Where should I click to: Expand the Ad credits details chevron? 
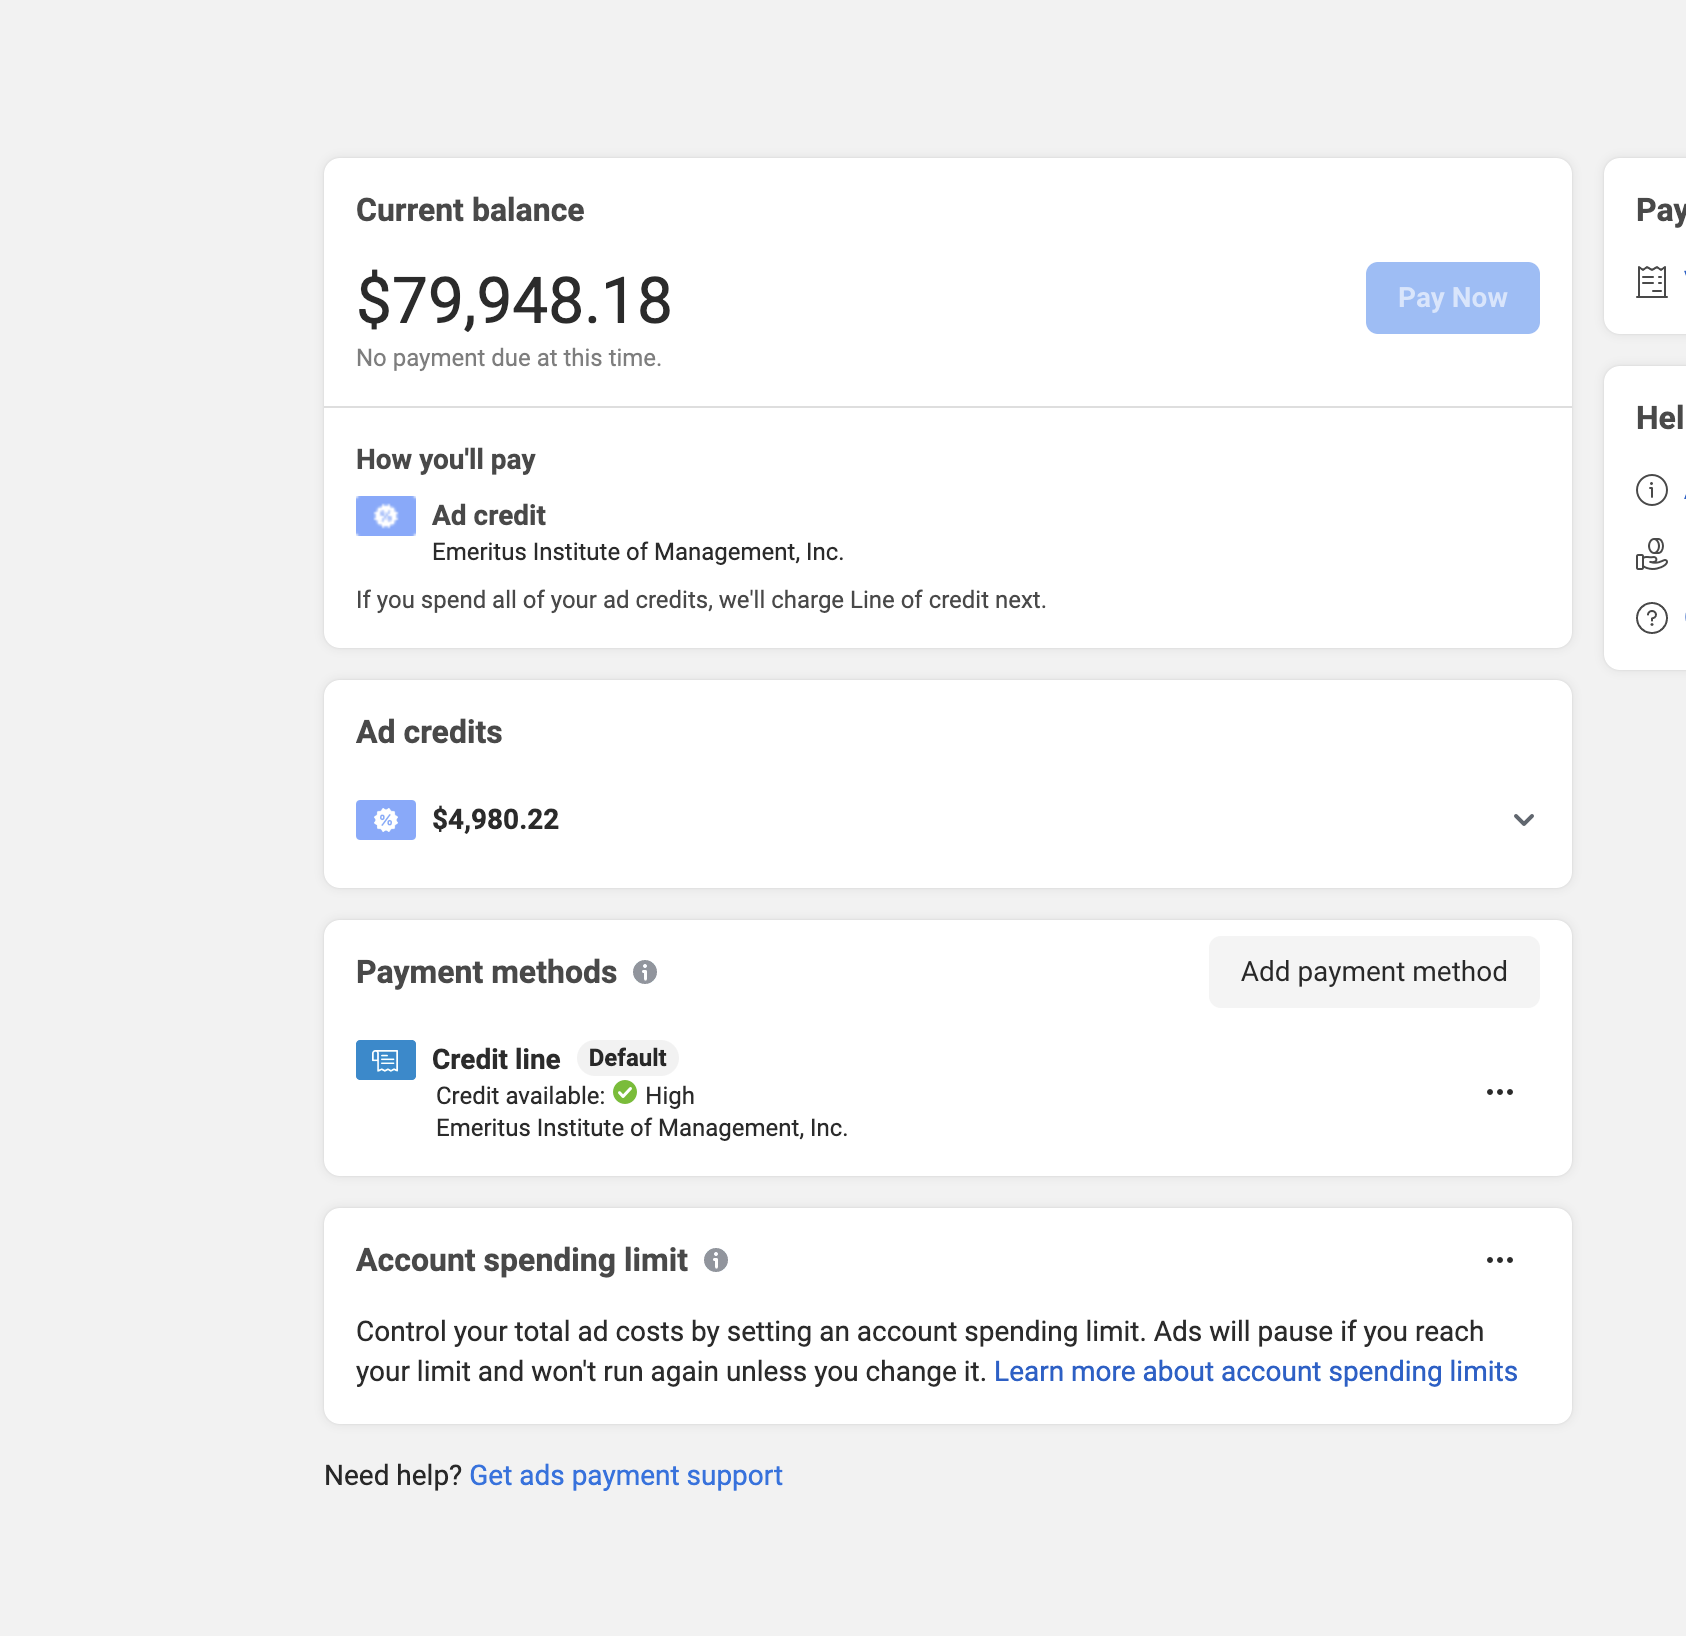click(x=1523, y=820)
